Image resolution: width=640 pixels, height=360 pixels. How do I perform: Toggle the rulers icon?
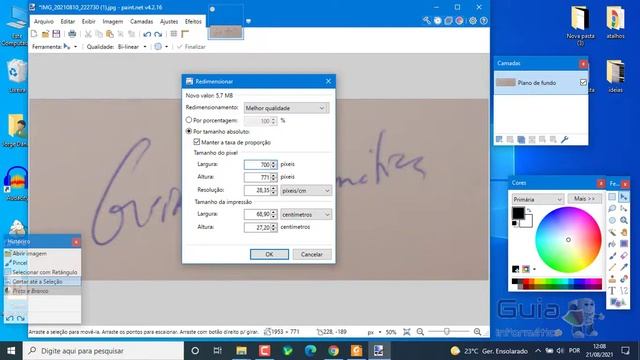point(185,34)
